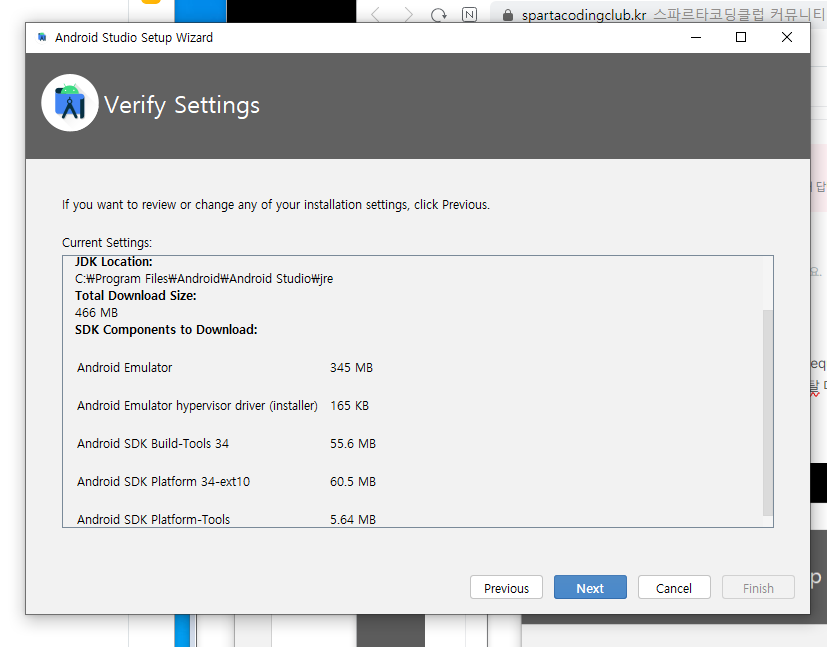Viewport: 827px width, 647px height.
Task: Click the 55.6 MB size value
Action: [353, 443]
